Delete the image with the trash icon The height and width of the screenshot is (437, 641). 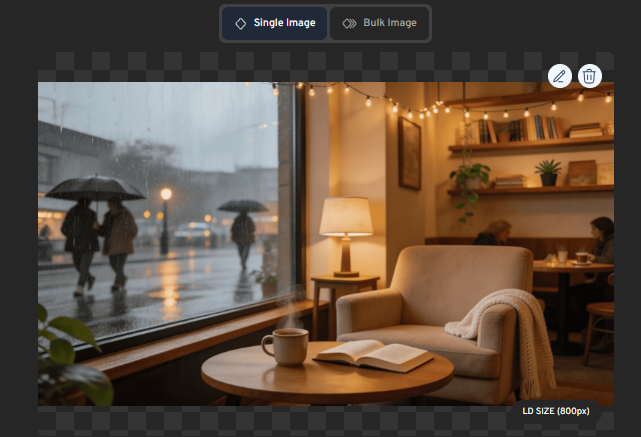pos(590,76)
